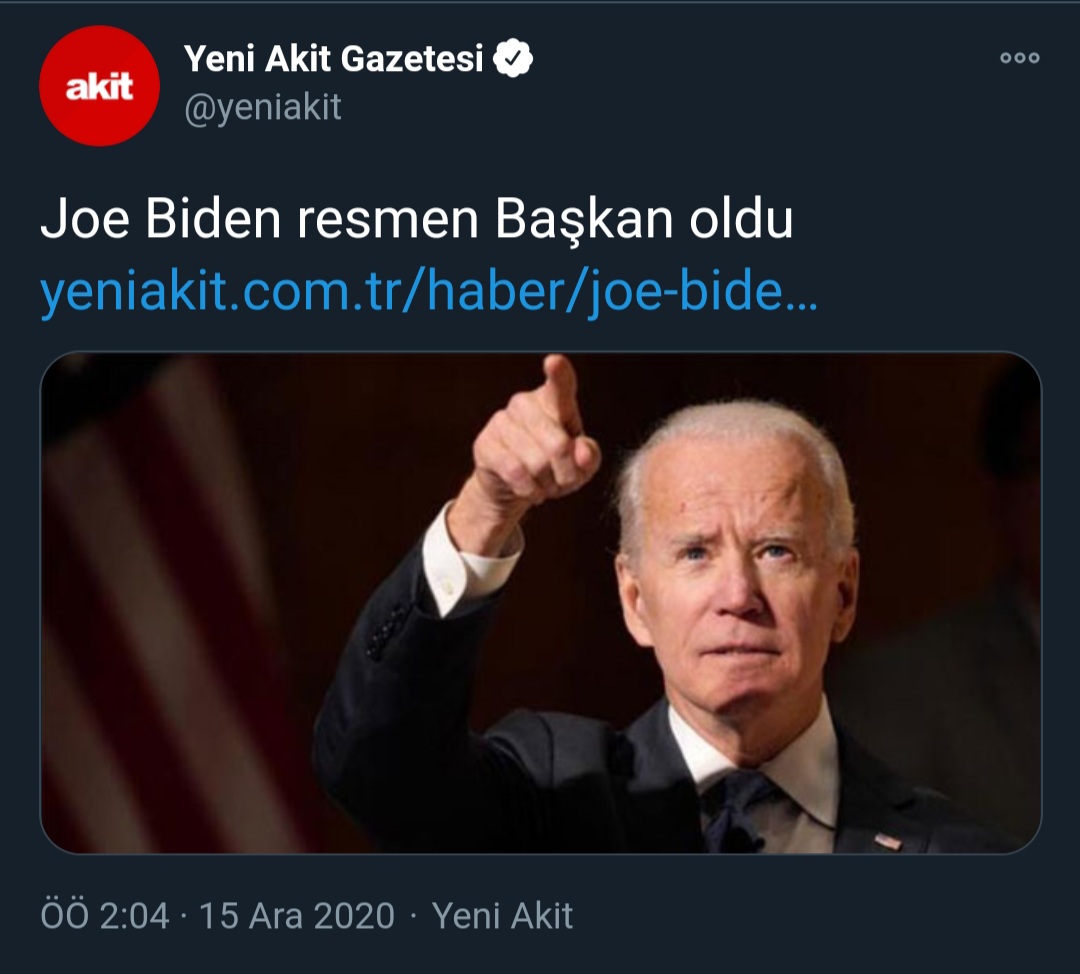
Task: Follow the yeniakit.com.tr/haber/joe-bide… link
Action: [428, 292]
